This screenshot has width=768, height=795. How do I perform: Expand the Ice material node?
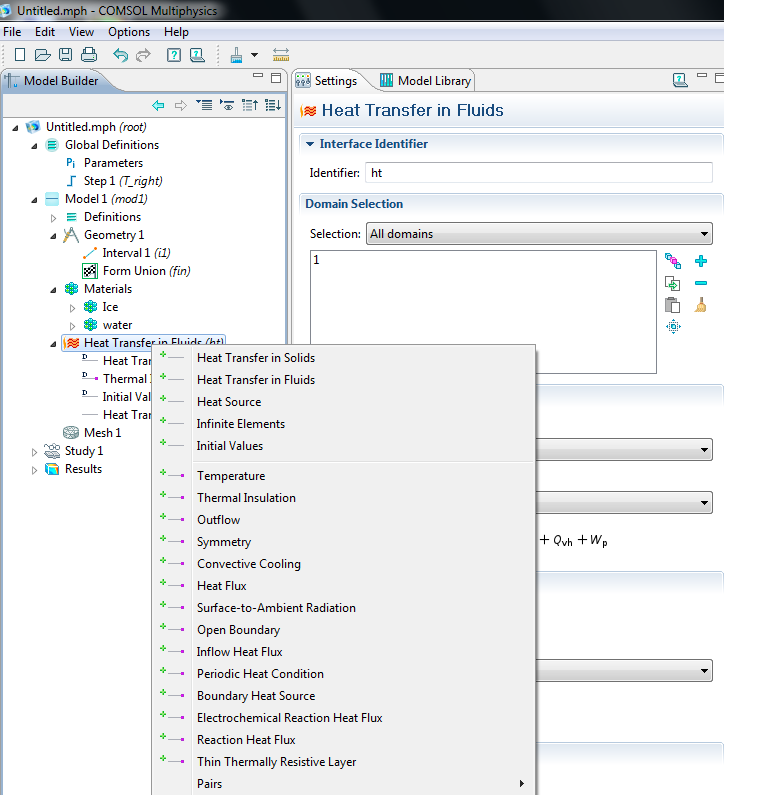click(72, 307)
